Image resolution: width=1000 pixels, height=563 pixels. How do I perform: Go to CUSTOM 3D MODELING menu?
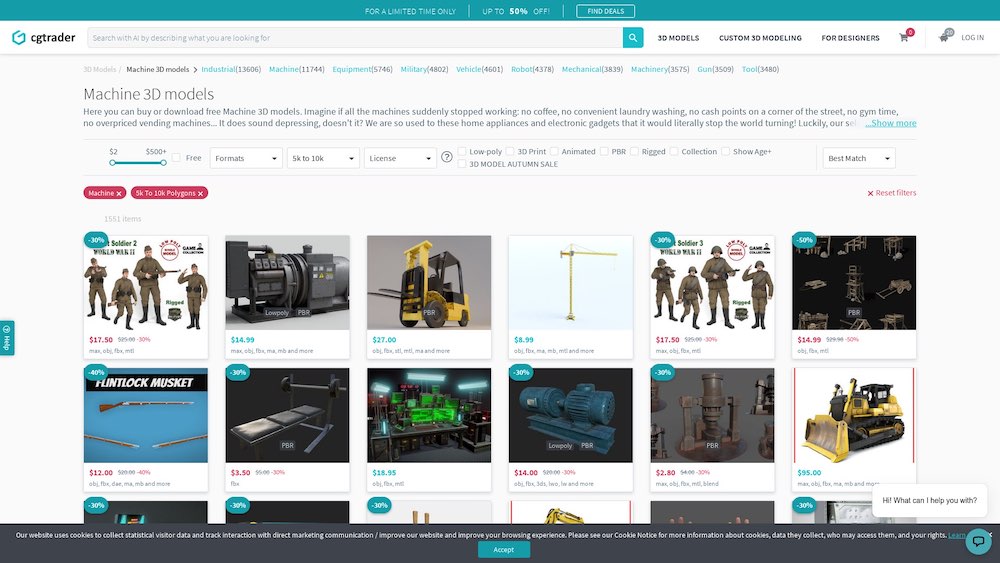coord(760,38)
